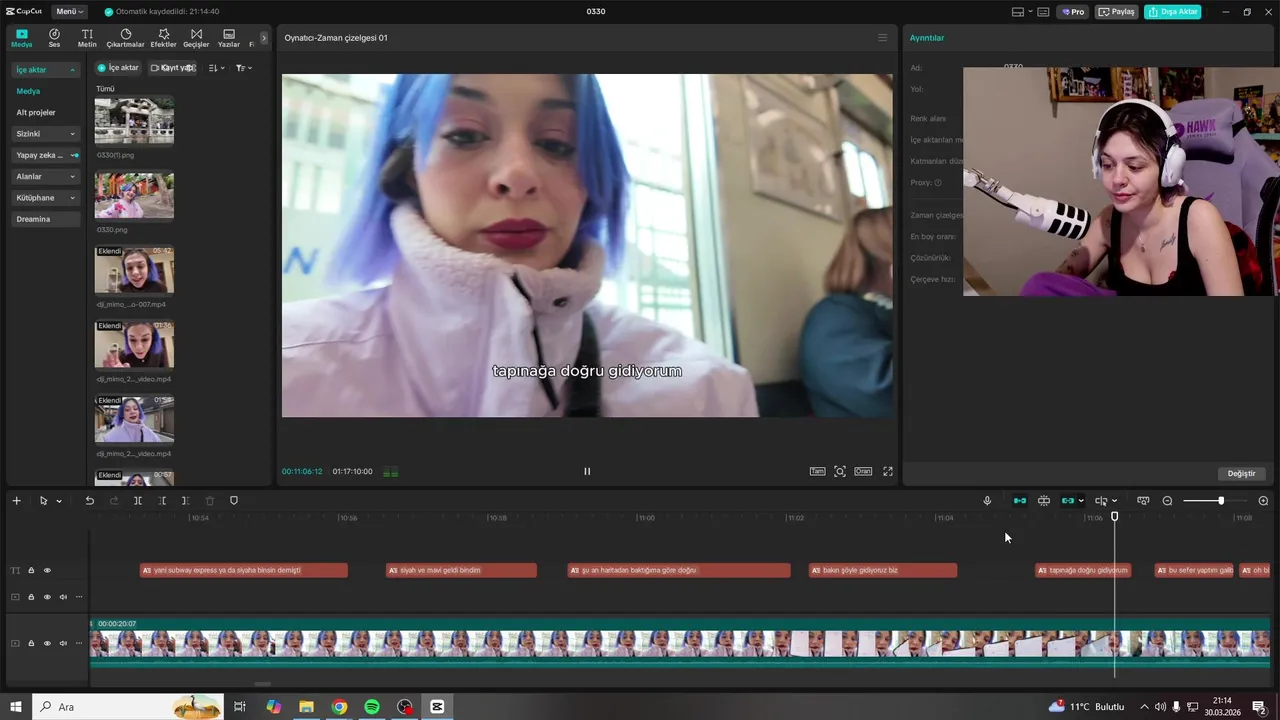Open the player panel hamburger menu
The image size is (1280, 720).
882,38
